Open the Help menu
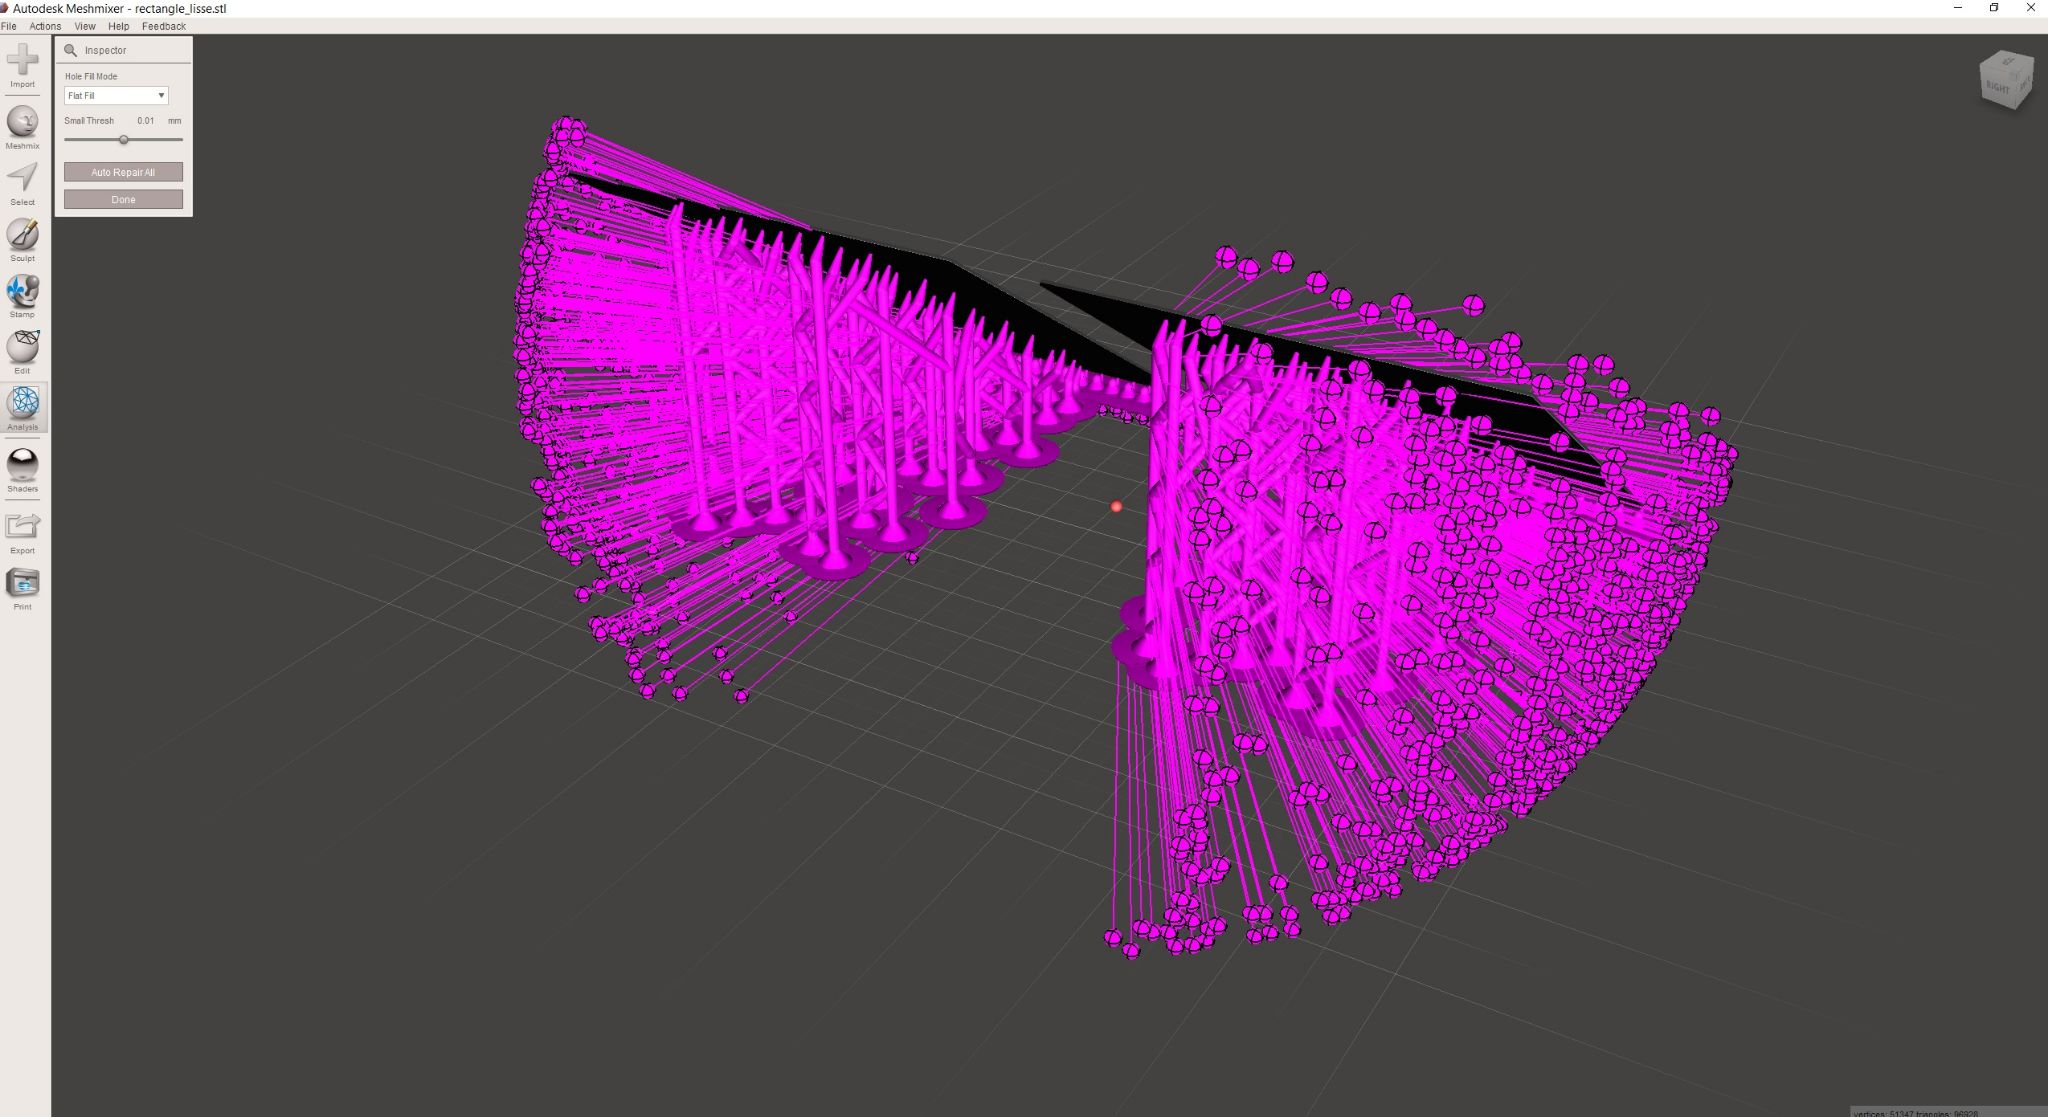 [119, 26]
